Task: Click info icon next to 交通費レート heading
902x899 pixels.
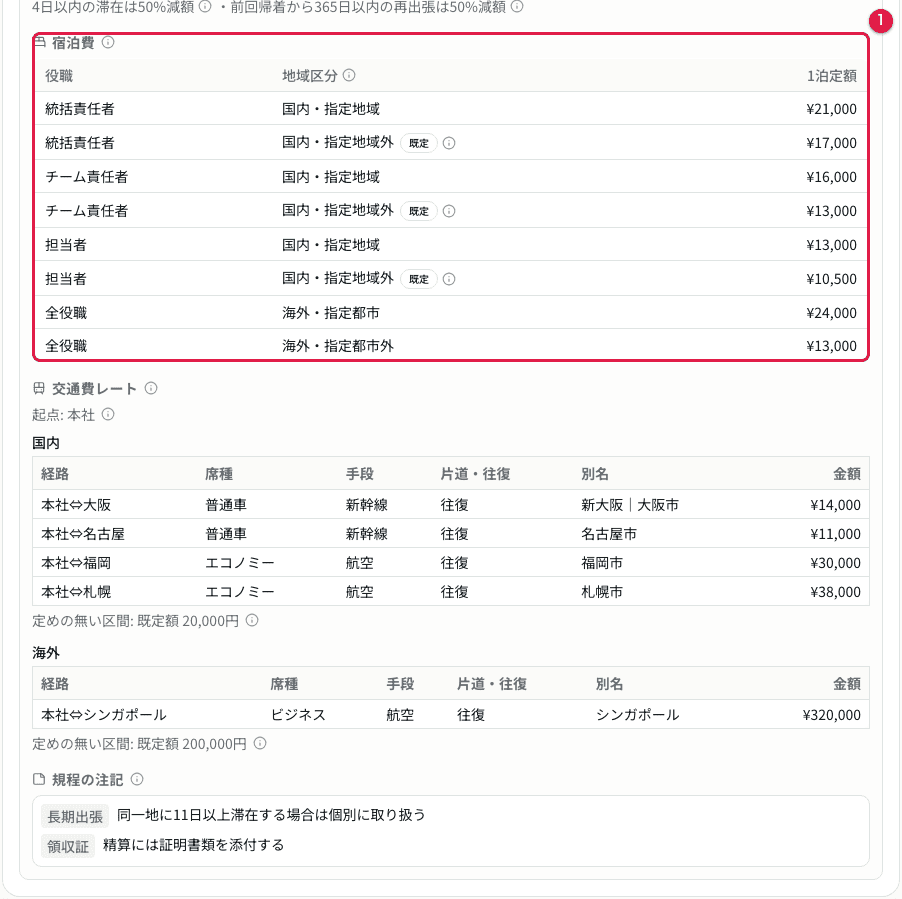Action: (x=151, y=388)
